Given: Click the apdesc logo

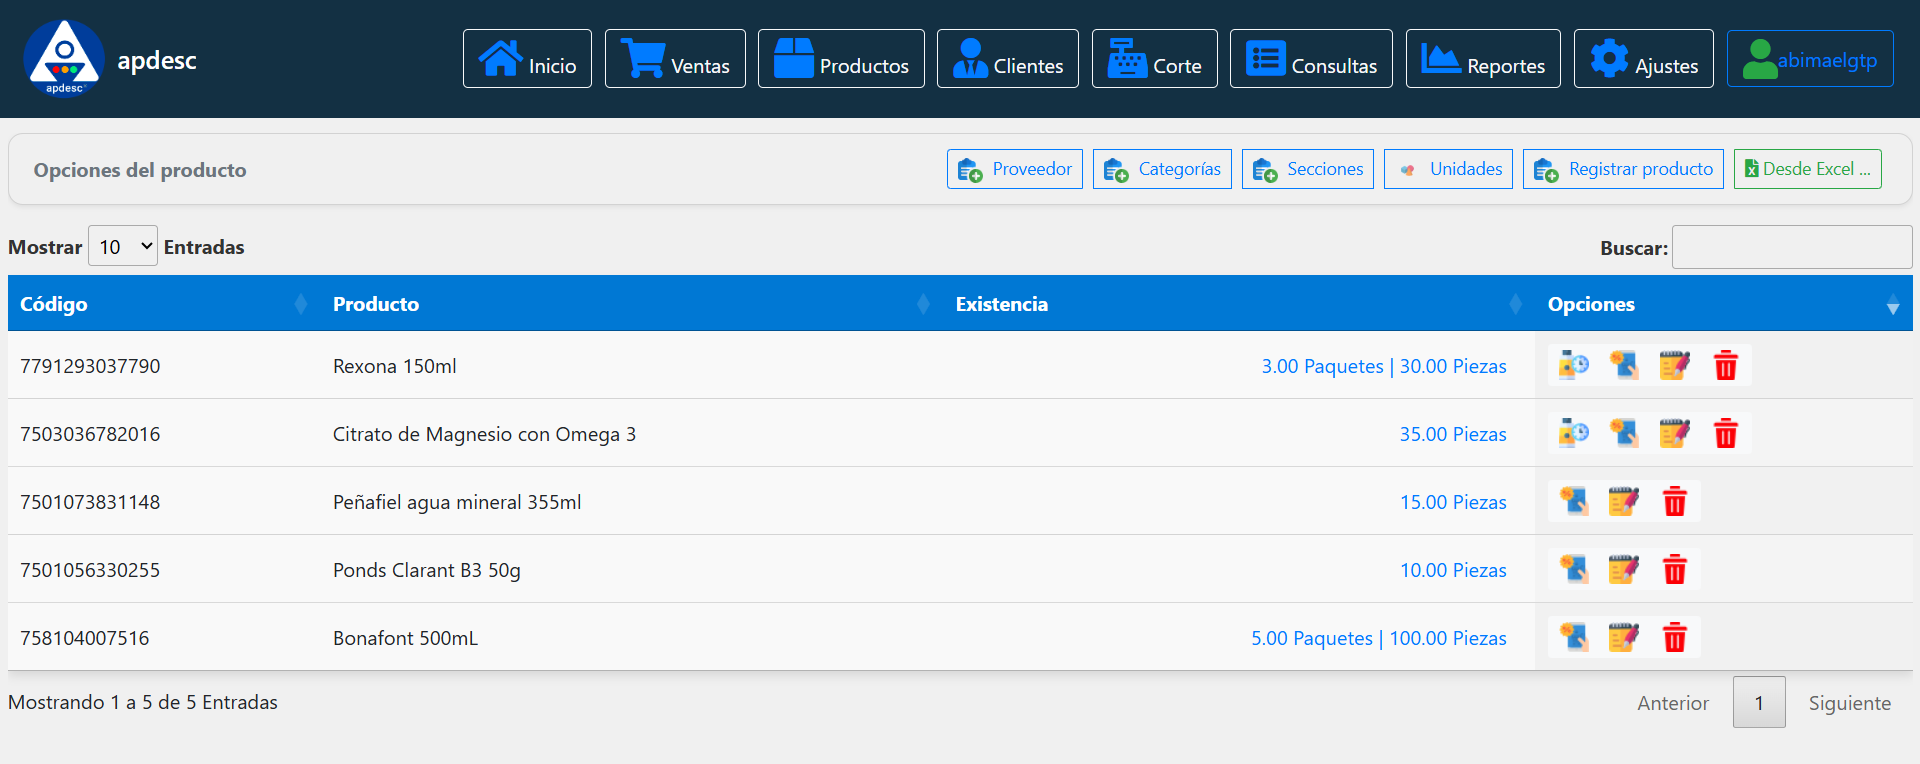Looking at the screenshot, I should (64, 59).
